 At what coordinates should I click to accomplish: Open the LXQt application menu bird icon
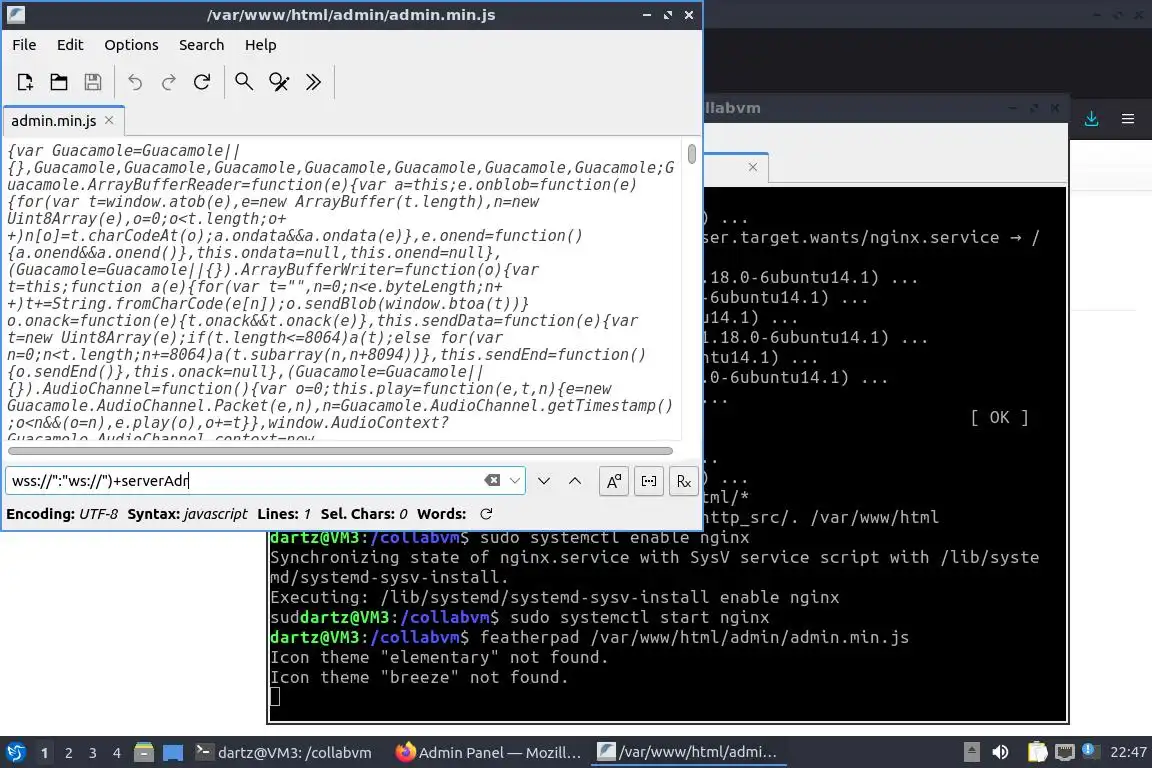point(15,753)
